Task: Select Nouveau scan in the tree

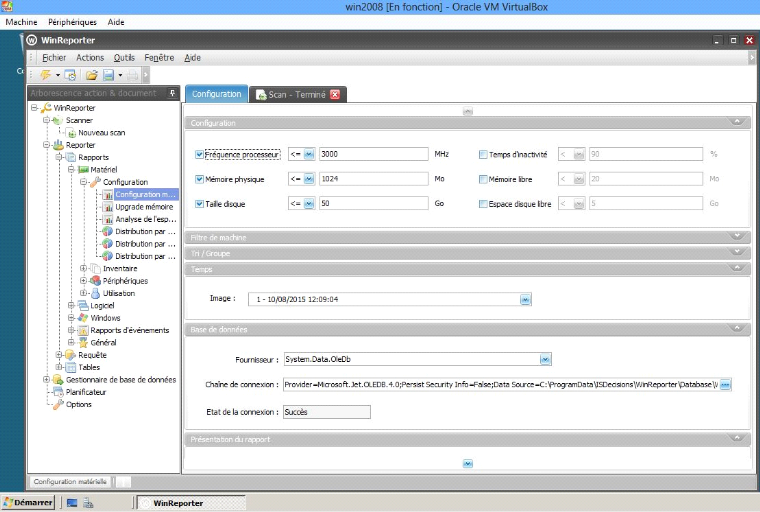Action: [x=101, y=132]
